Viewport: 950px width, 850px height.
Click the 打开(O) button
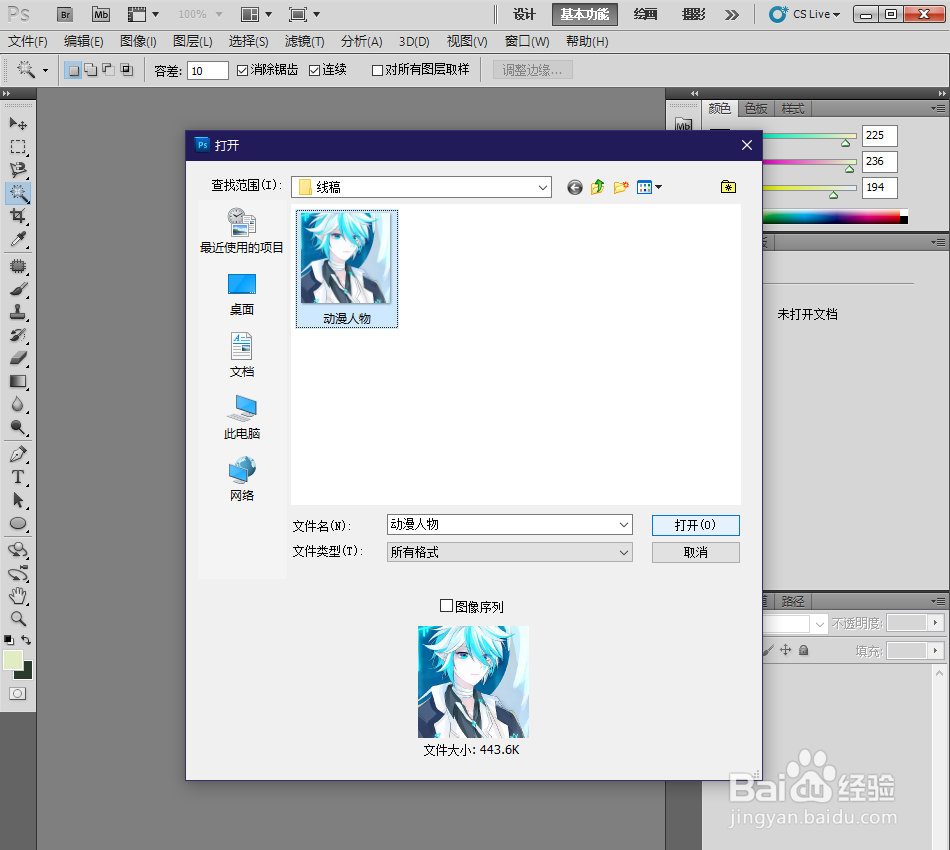click(696, 525)
